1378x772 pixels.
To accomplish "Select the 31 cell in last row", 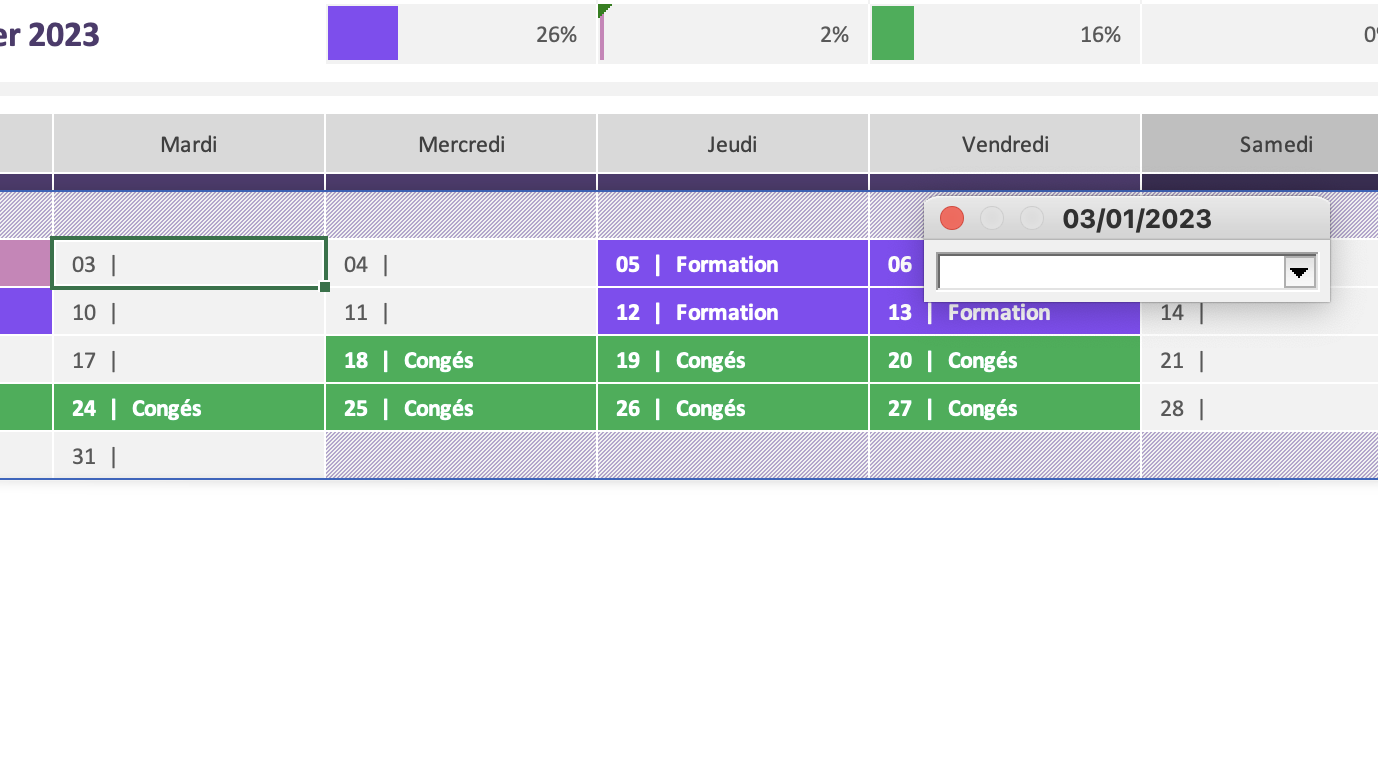I will [189, 456].
